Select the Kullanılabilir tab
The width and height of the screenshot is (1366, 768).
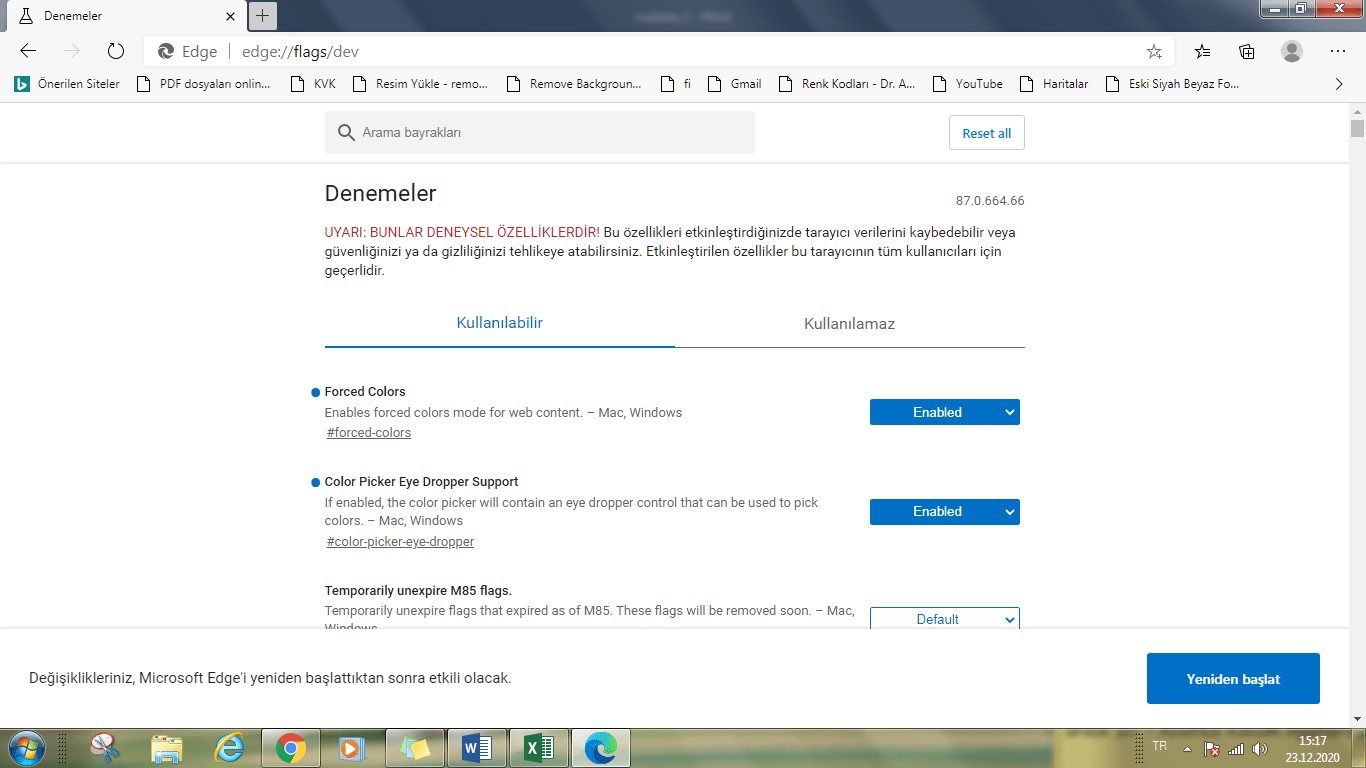click(x=499, y=323)
